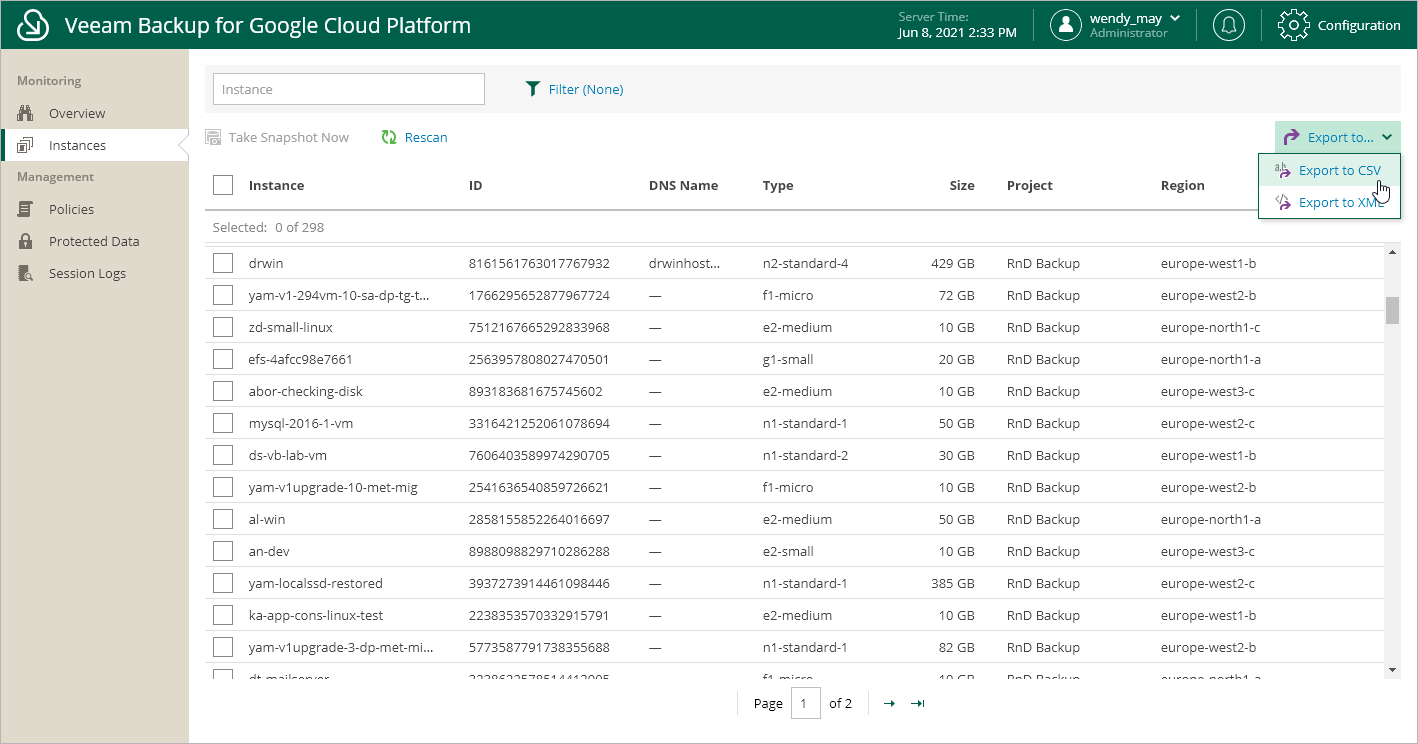
Task: Go to next page arrow
Action: click(x=889, y=704)
